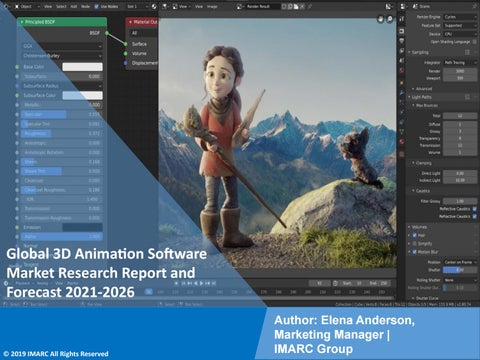This screenshot has height=360, width=480.
Task: Open the Render properties tab icon
Action: click(402, 31)
